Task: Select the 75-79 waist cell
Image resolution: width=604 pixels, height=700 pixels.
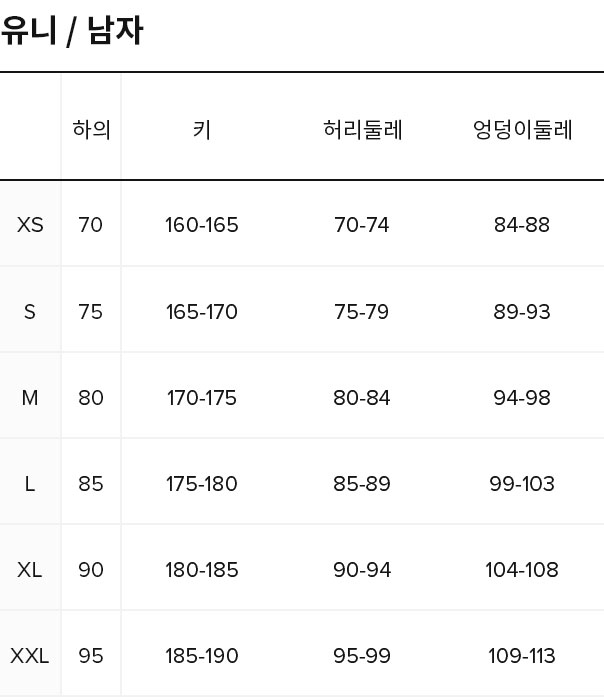Action: coord(362,312)
